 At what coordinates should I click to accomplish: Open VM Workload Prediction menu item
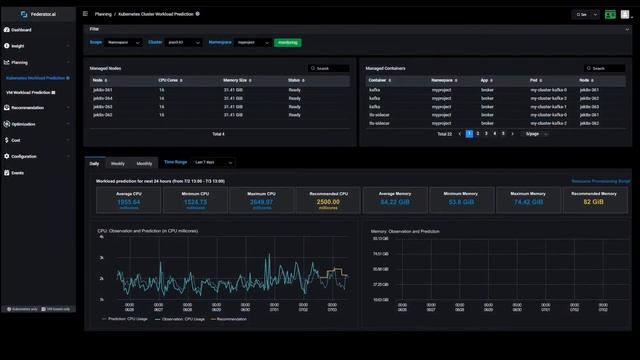coord(31,93)
